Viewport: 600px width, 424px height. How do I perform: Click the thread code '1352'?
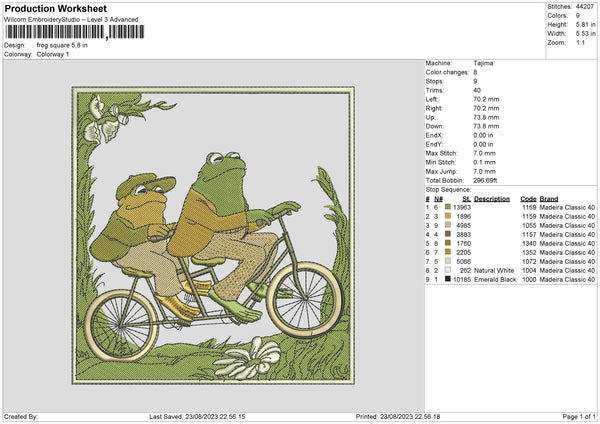529,253
